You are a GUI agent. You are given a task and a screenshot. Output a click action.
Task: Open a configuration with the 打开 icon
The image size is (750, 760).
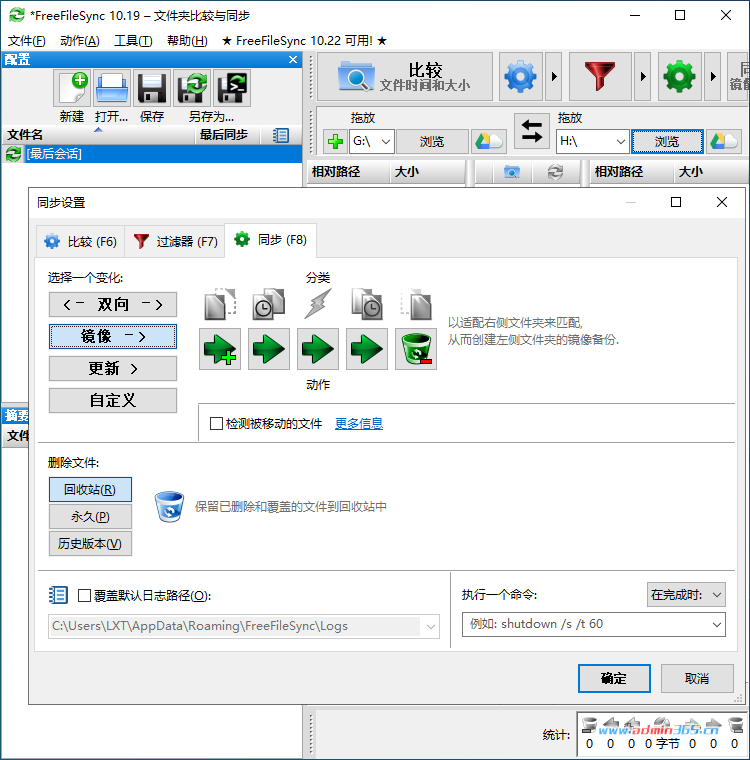click(x=112, y=88)
